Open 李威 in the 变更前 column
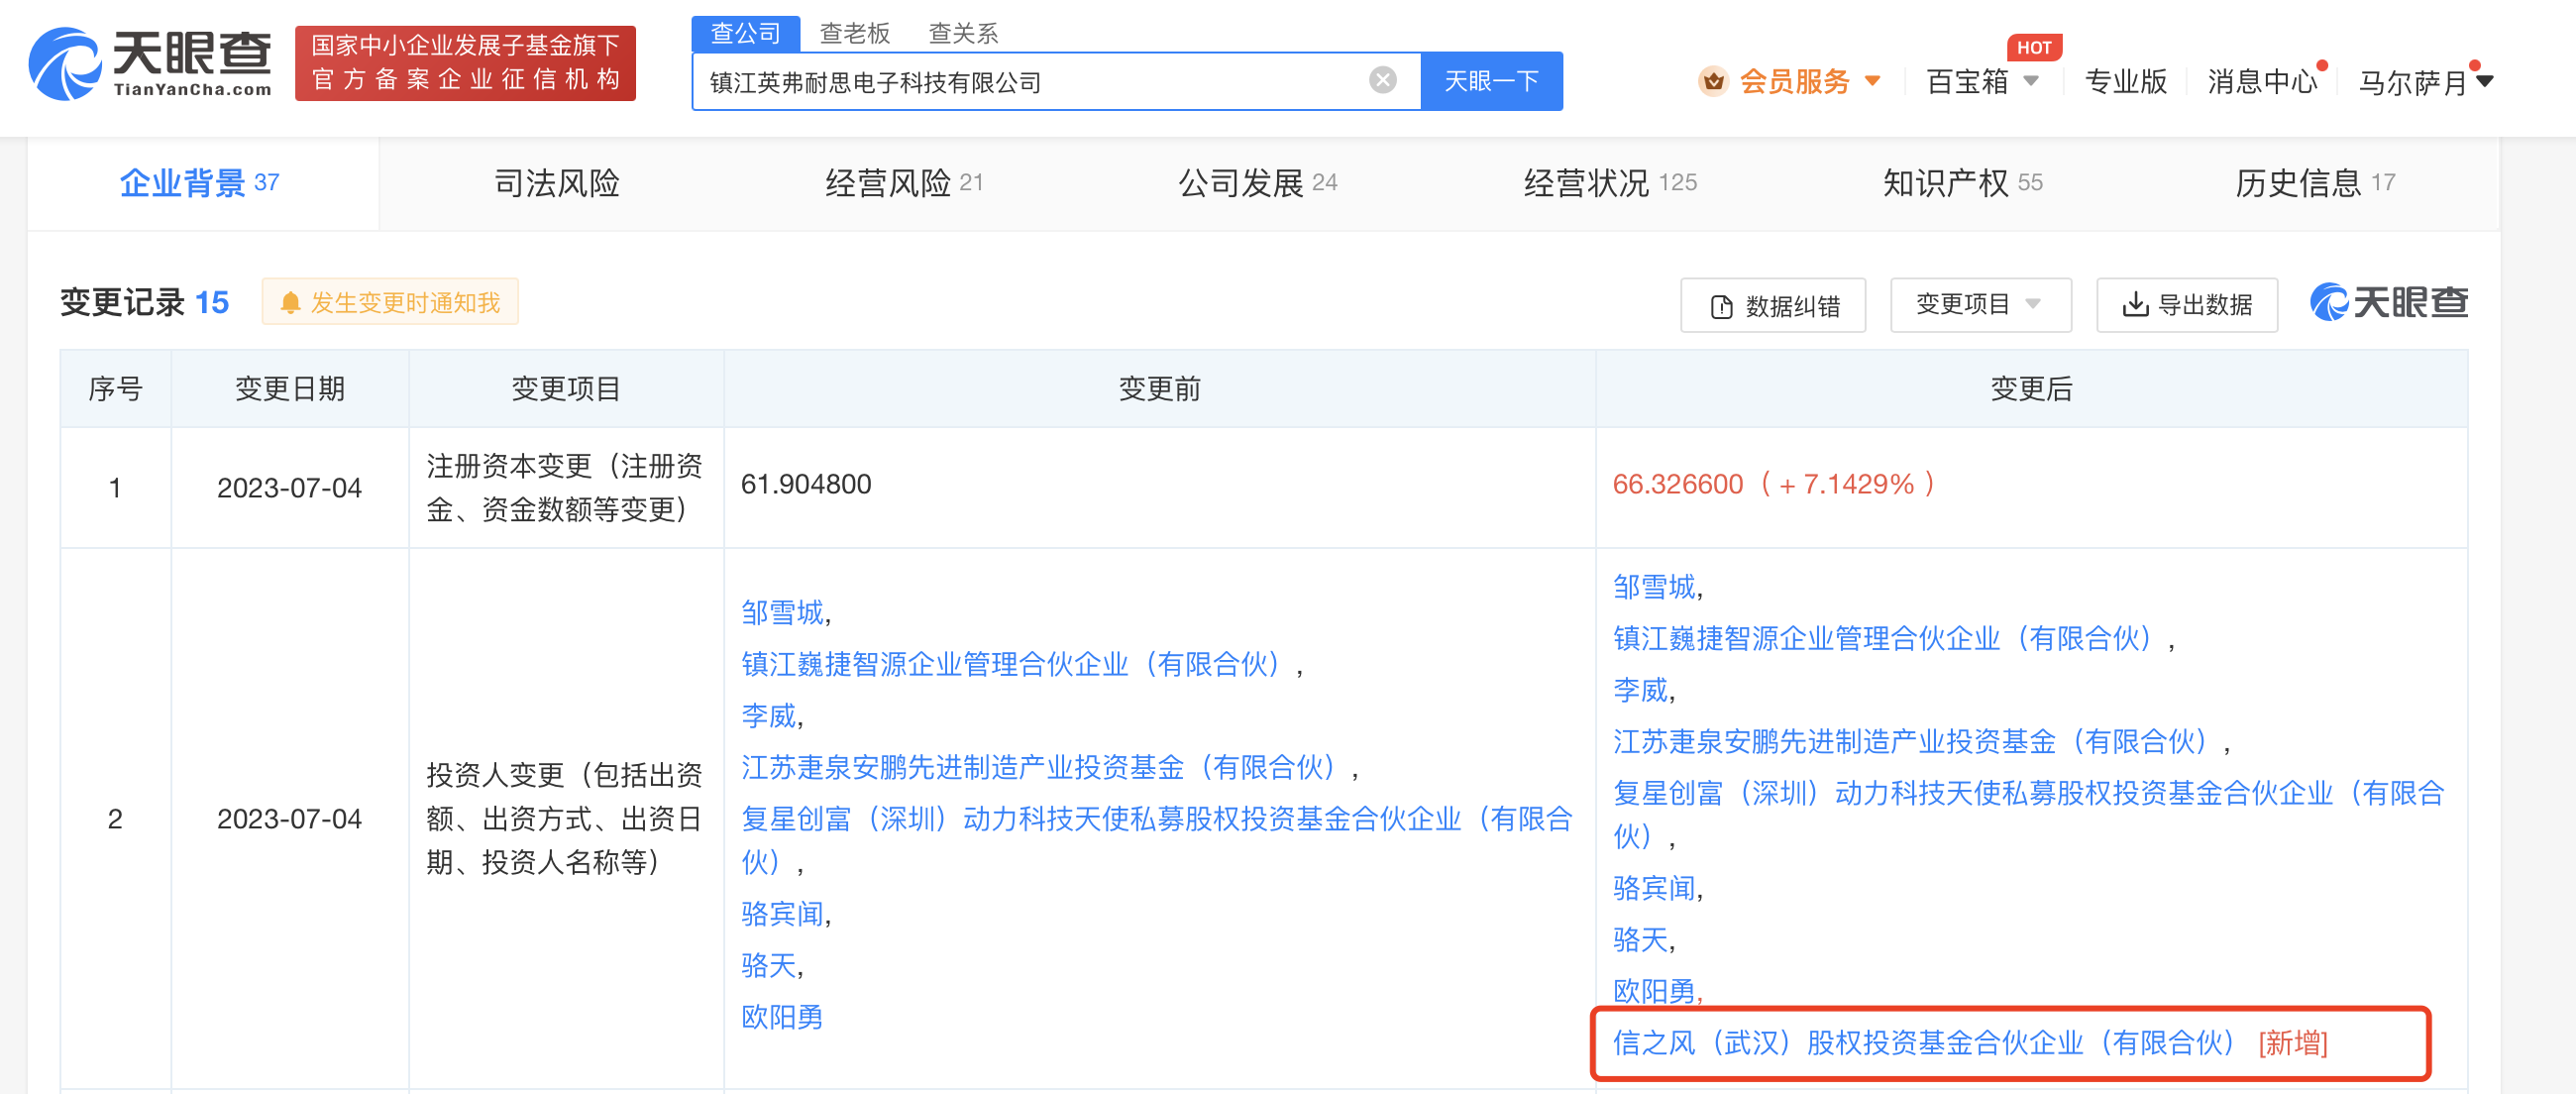Screen dimensions: 2576x1094 coord(768,716)
